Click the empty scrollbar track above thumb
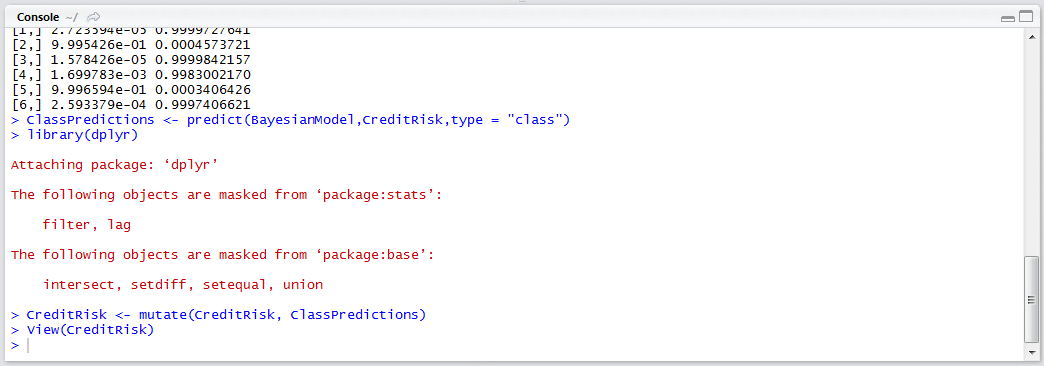This screenshot has height=366, width=1044. coord(1031,148)
